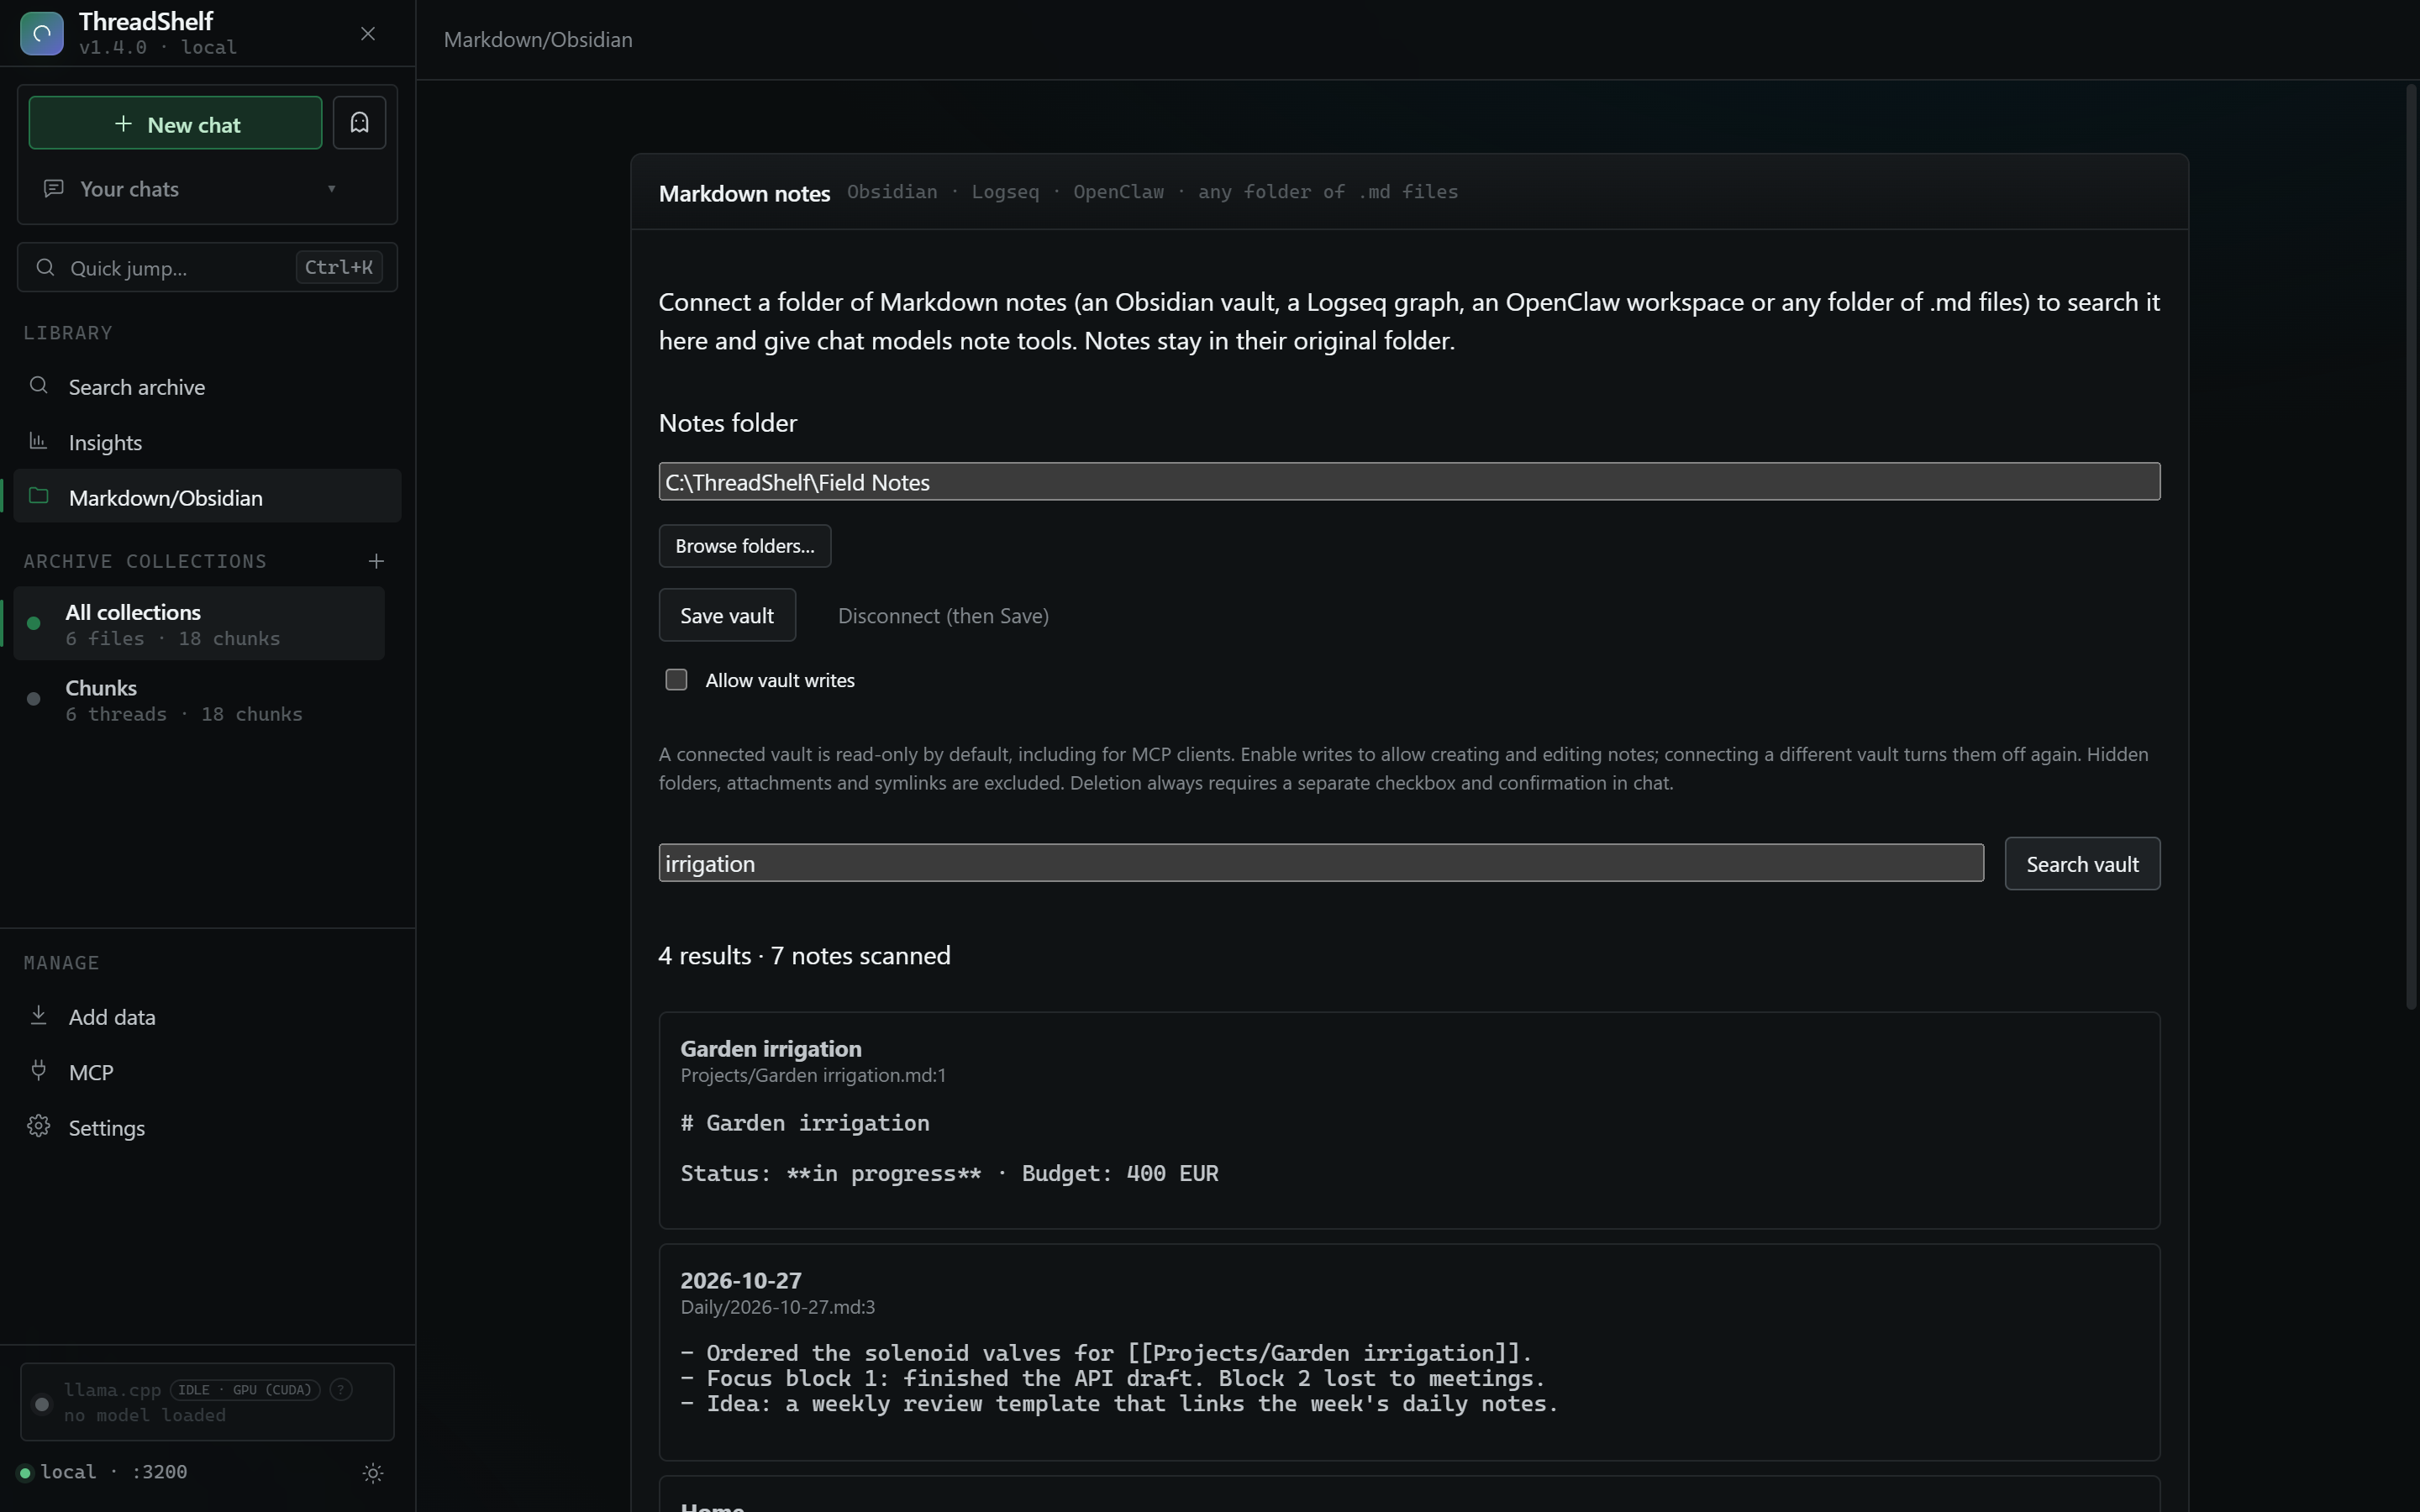Click the ThreadShelf logo icon
The width and height of the screenshot is (2420, 1512).
point(41,33)
